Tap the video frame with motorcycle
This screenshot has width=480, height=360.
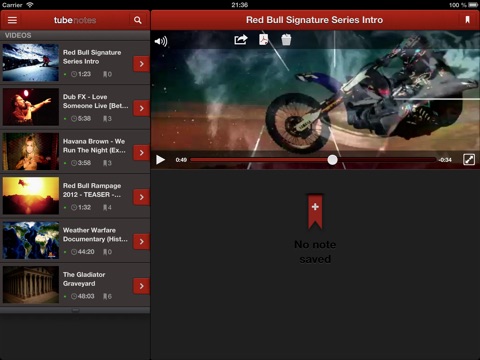pos(315,100)
